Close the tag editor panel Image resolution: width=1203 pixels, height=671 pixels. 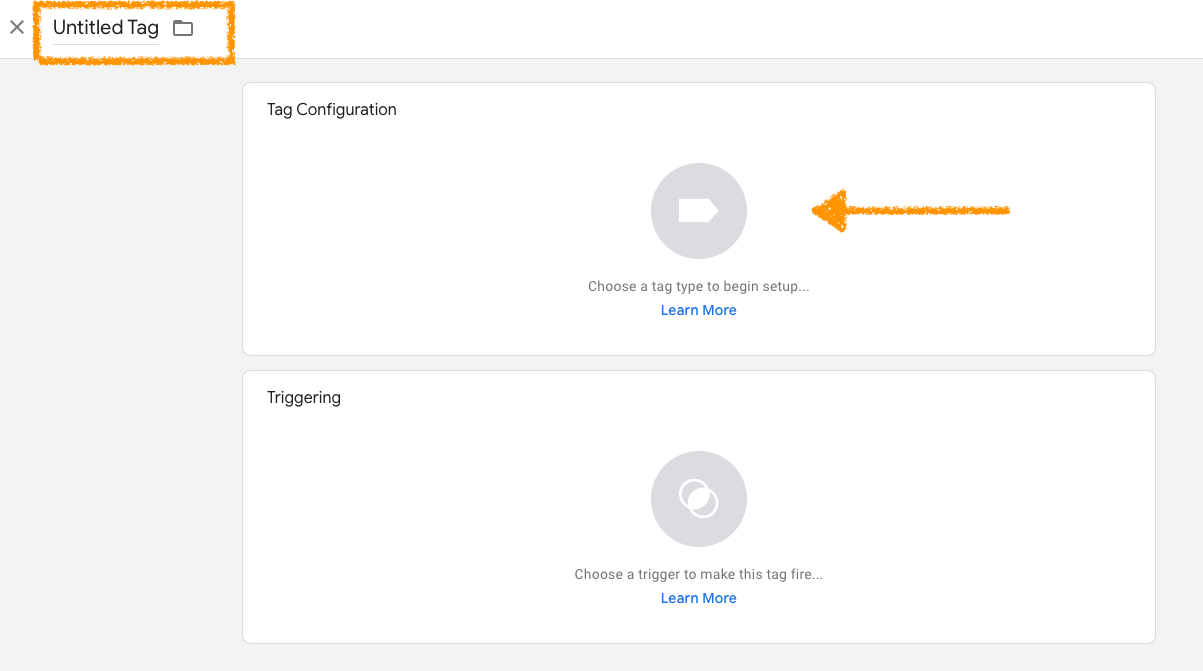(17, 28)
